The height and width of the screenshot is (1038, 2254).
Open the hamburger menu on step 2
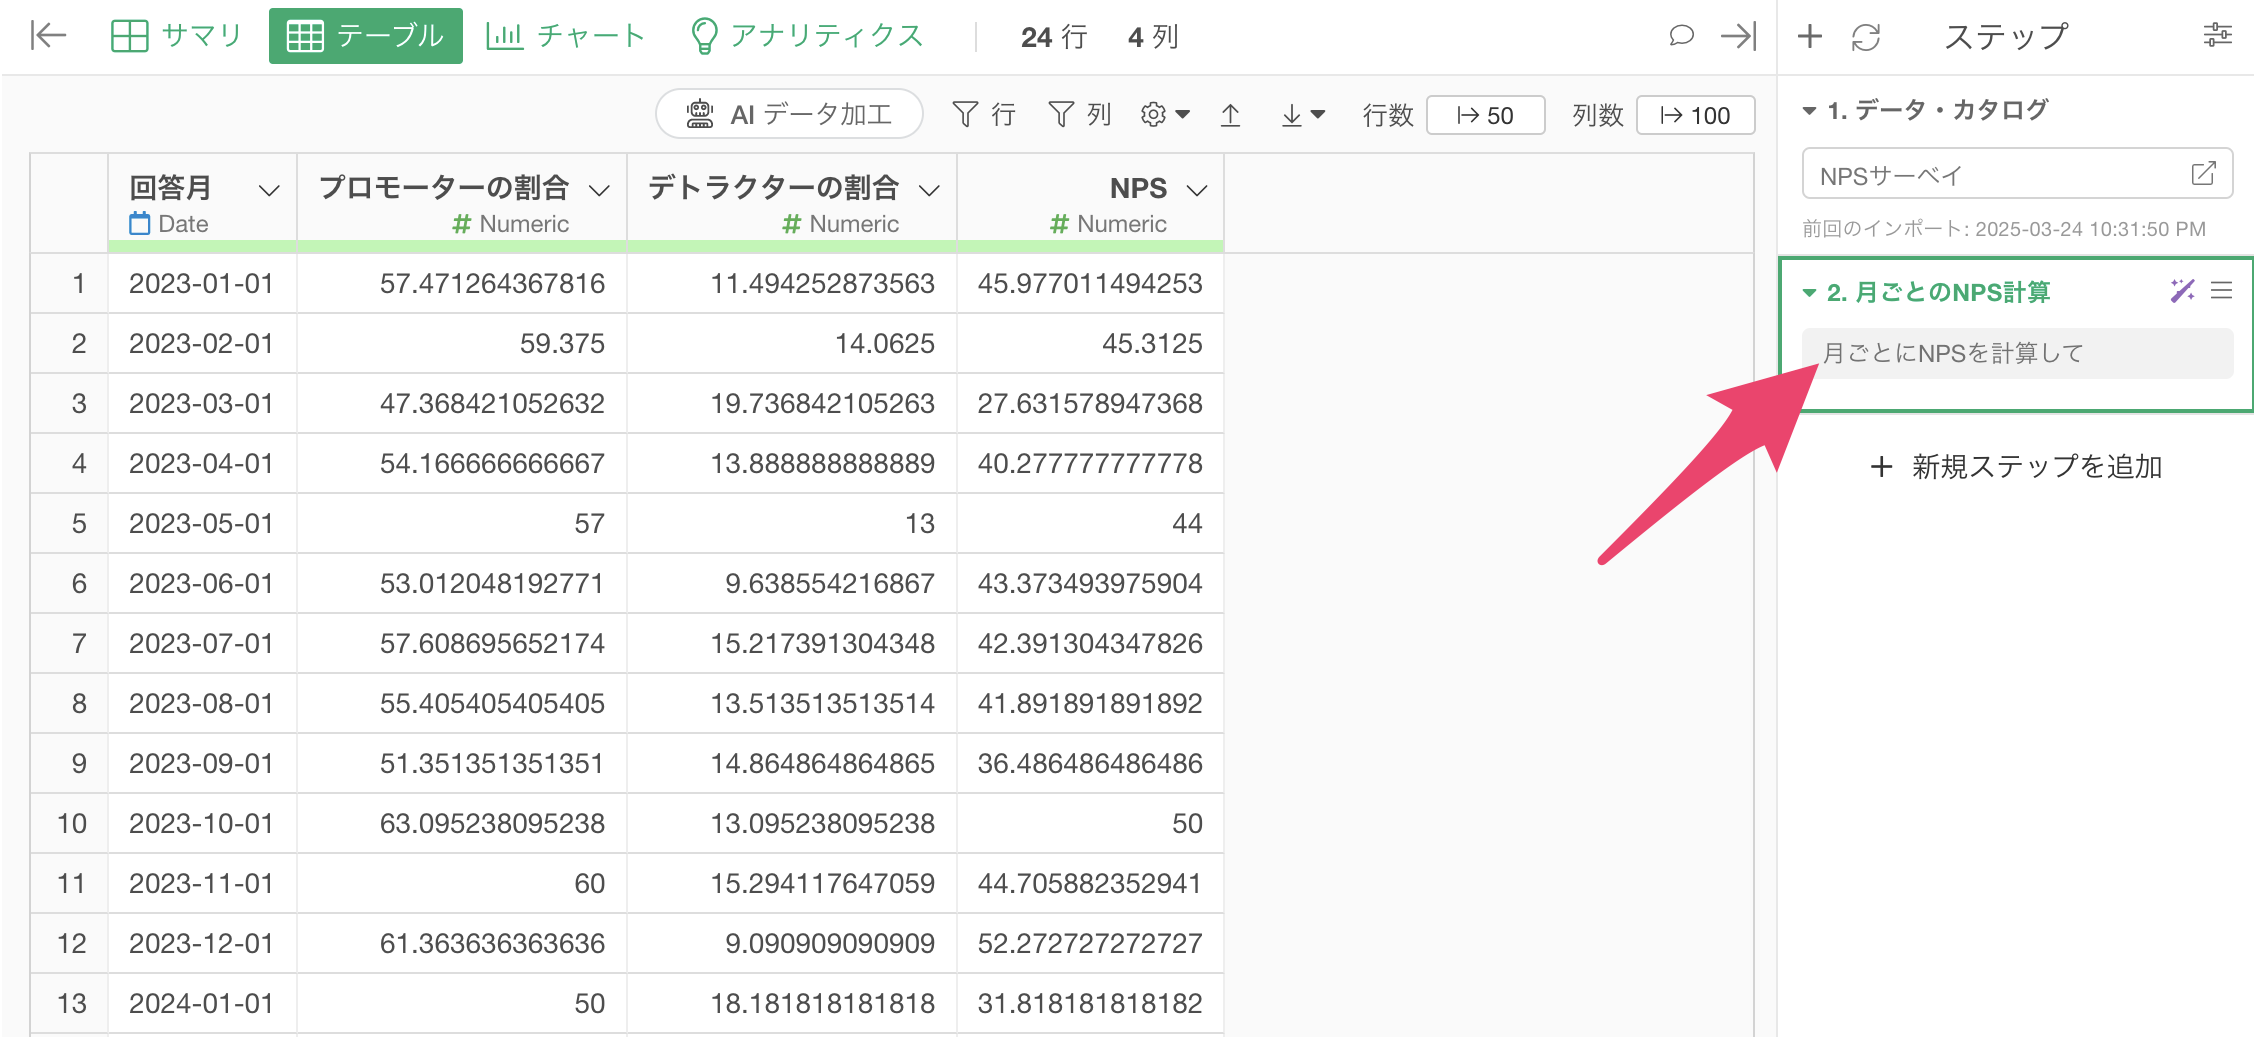[x=2221, y=291]
